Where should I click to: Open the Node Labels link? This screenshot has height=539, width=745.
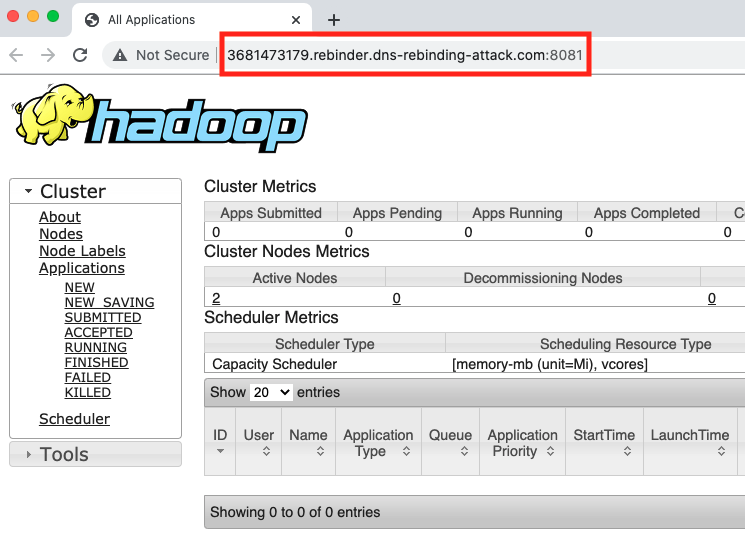[82, 251]
